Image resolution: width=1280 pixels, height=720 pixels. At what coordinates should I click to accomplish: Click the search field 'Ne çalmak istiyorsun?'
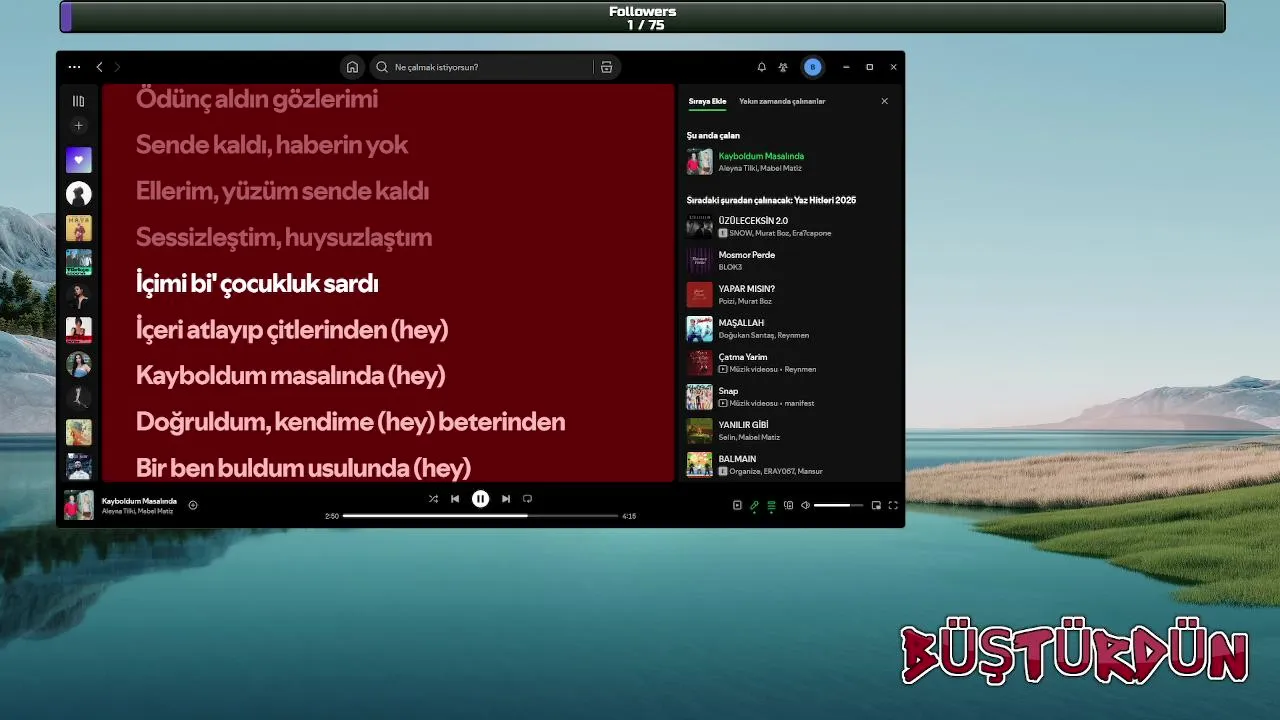point(482,67)
